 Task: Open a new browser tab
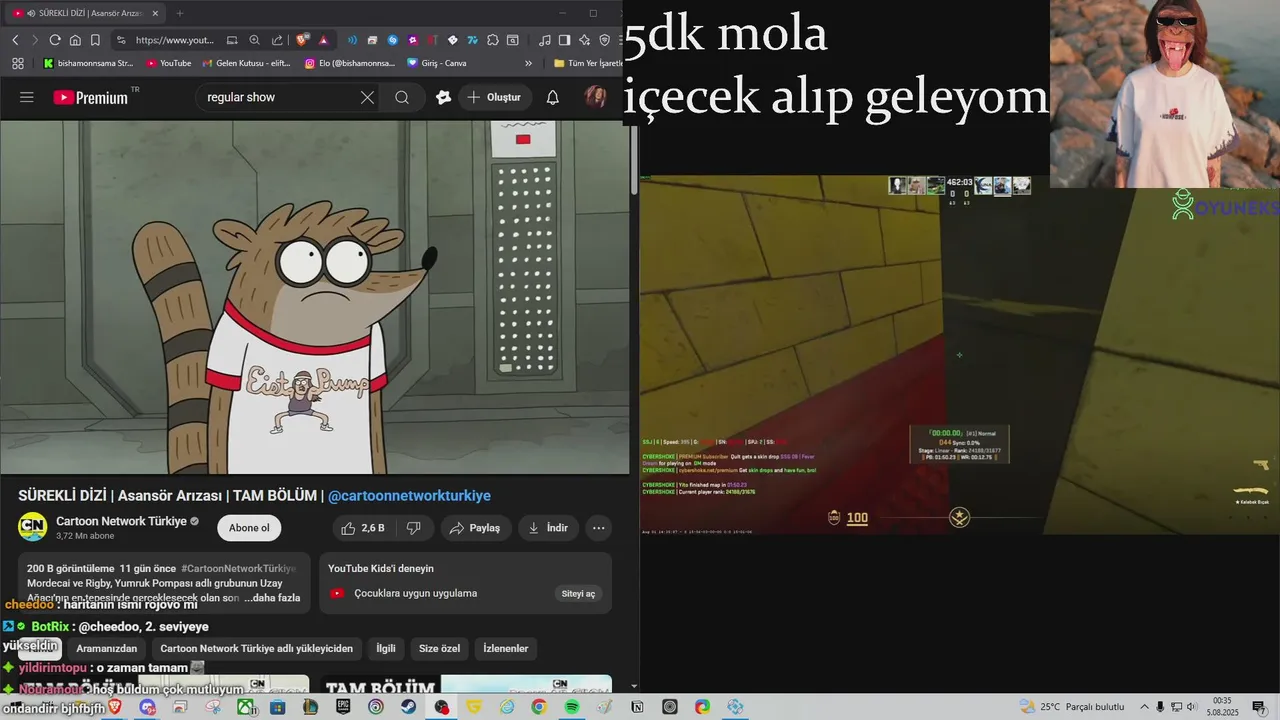pyautogui.click(x=180, y=13)
